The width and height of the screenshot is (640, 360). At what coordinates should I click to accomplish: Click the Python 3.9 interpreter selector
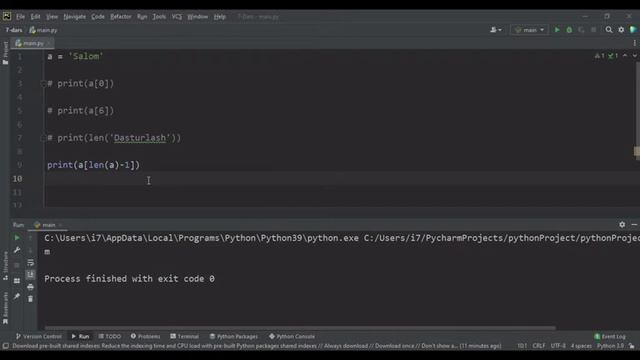tap(610, 346)
